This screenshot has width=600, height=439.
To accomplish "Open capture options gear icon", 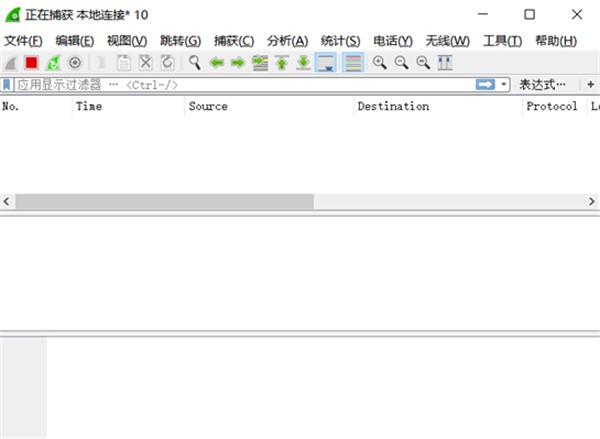I will tap(74, 62).
